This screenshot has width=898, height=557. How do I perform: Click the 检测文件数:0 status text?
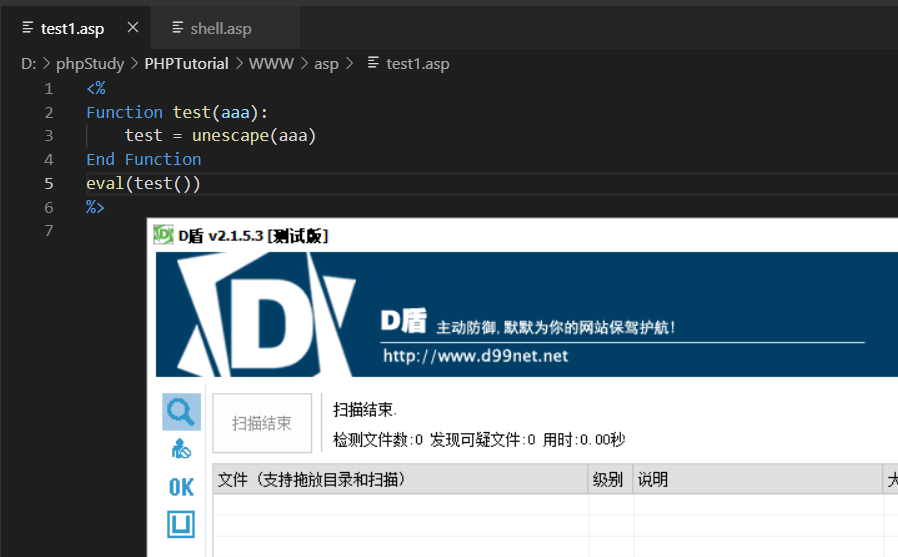click(378, 440)
